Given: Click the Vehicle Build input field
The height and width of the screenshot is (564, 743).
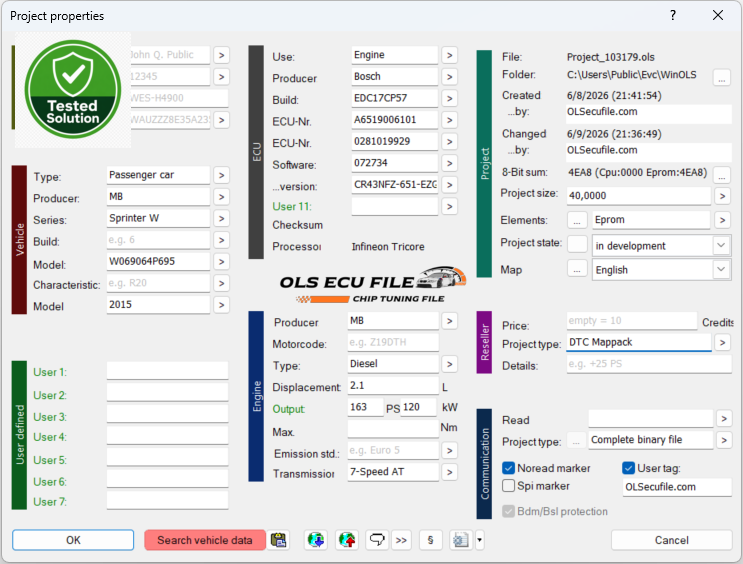Looking at the screenshot, I should pyautogui.click(x=158, y=240).
